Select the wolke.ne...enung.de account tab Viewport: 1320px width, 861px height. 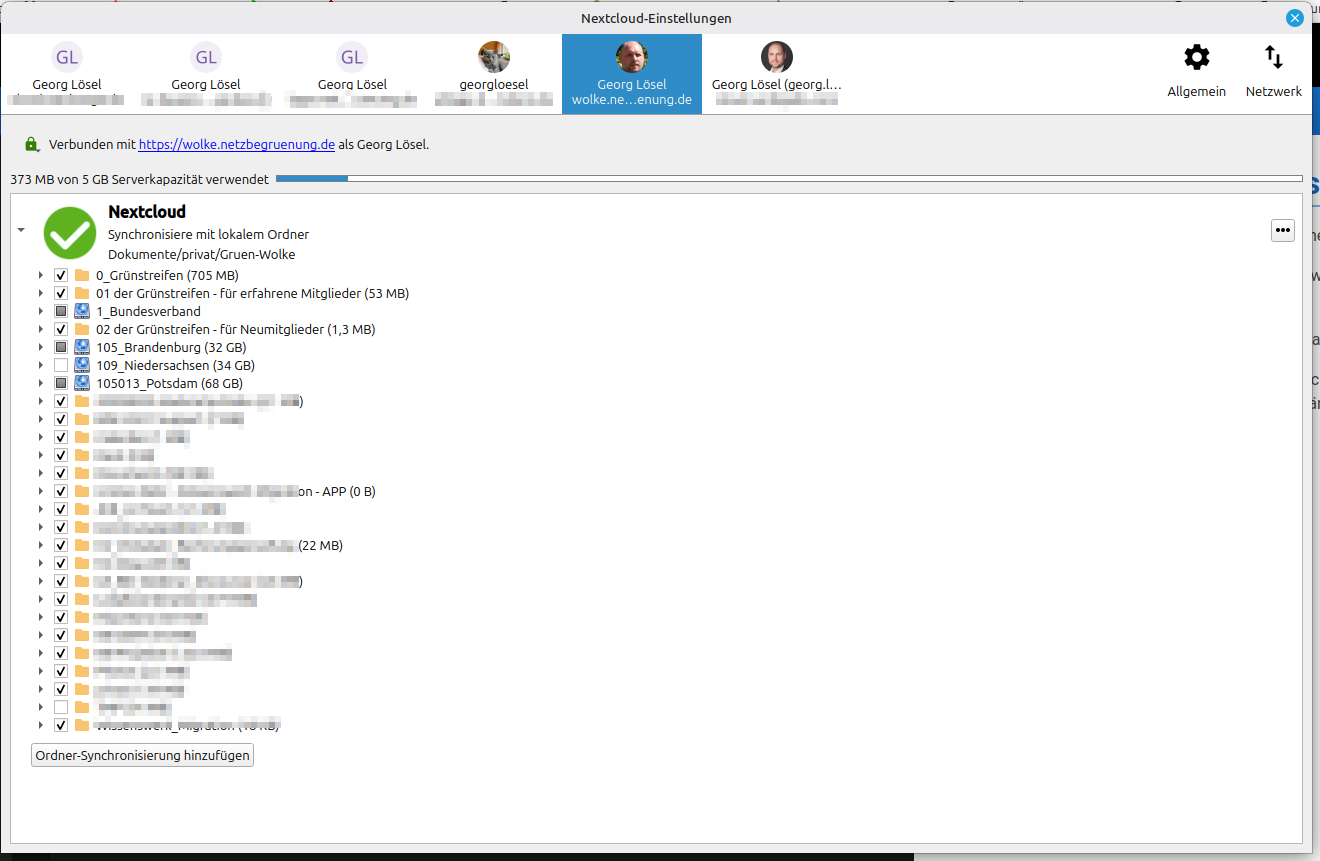[x=631, y=73]
